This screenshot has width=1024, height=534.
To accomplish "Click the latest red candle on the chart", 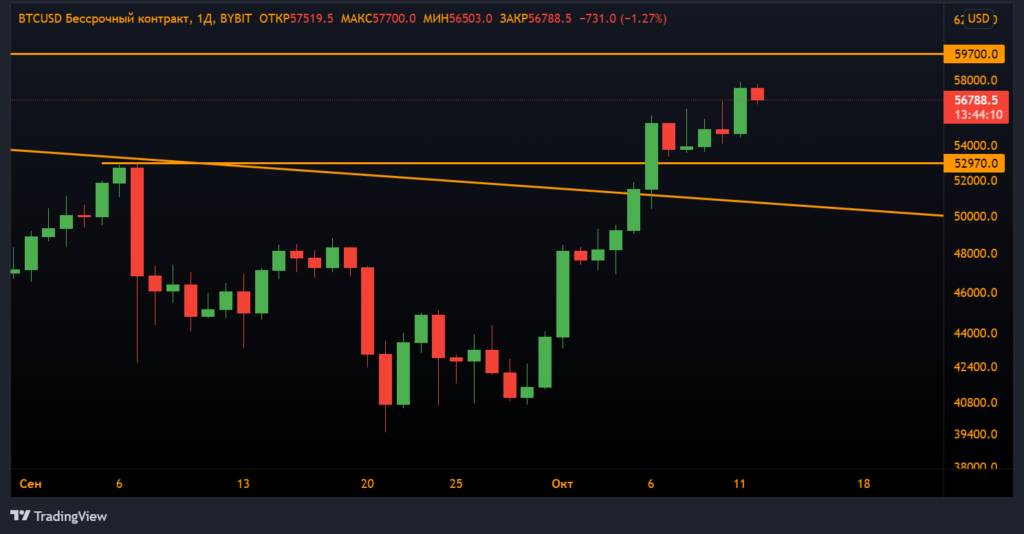I will pyautogui.click(x=757, y=94).
